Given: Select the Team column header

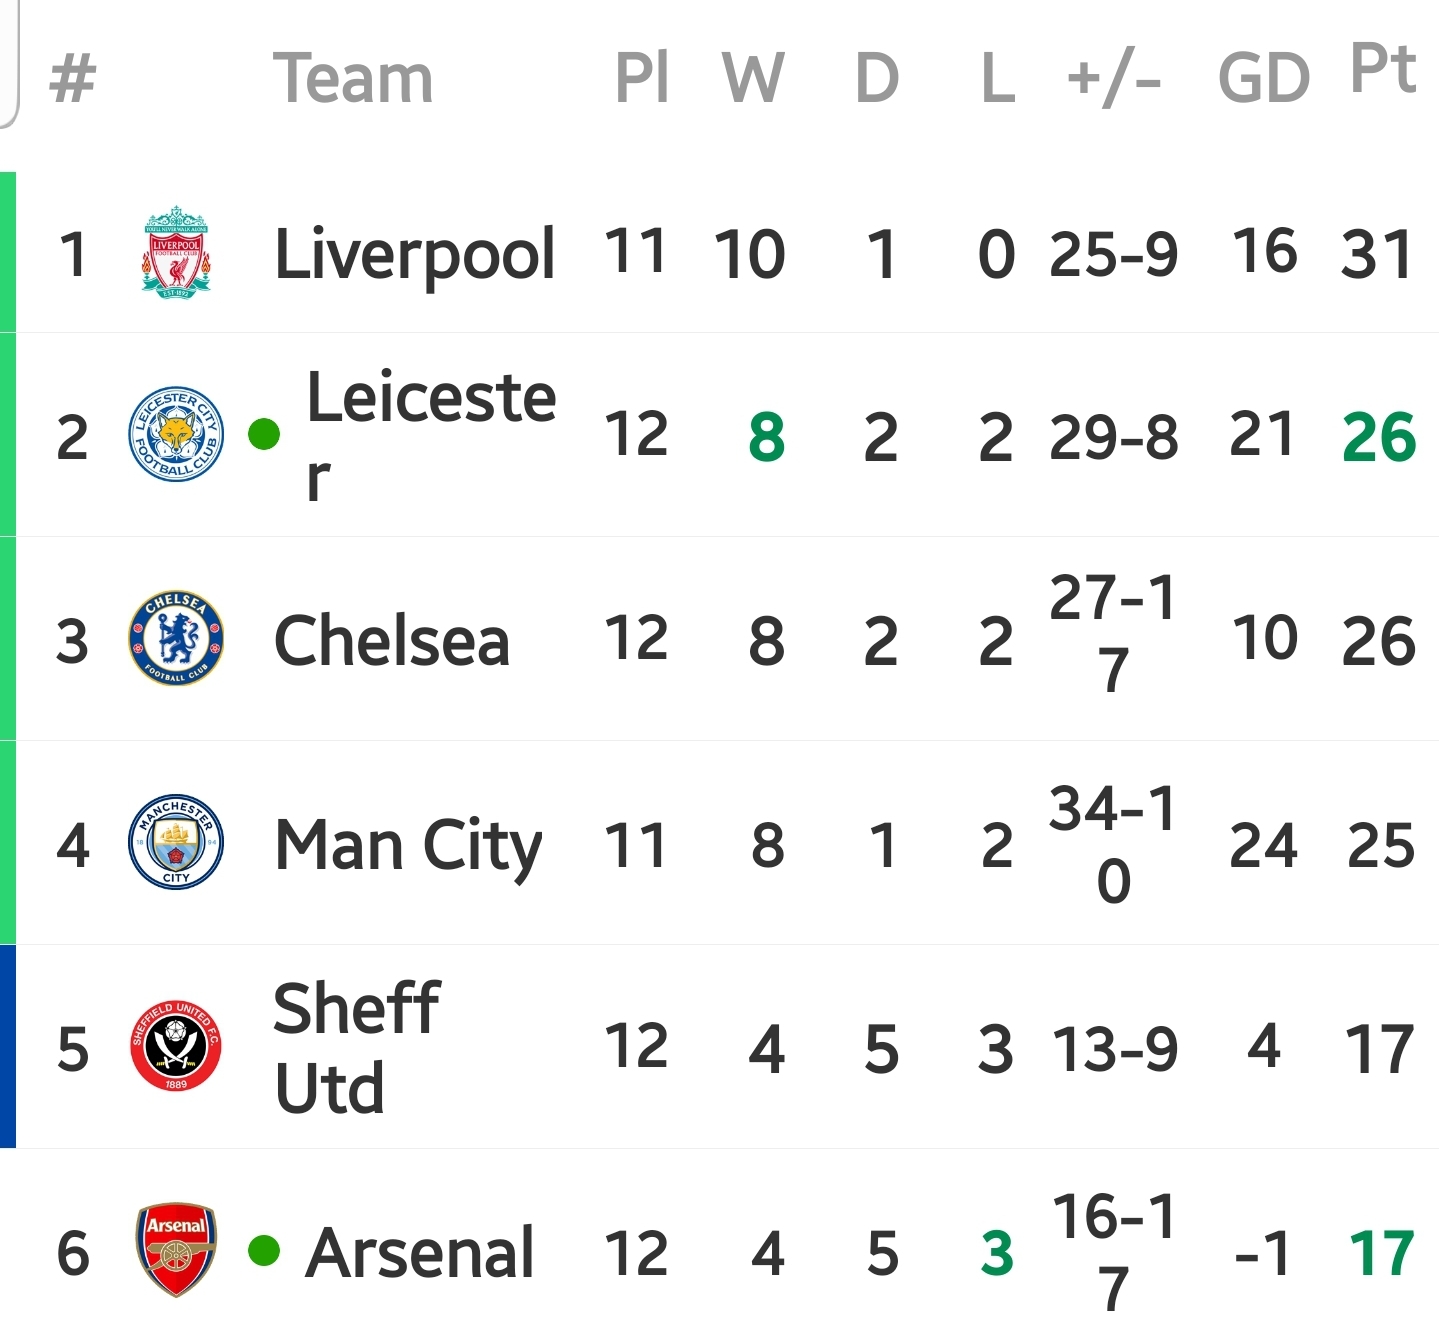Looking at the screenshot, I should point(353,78).
